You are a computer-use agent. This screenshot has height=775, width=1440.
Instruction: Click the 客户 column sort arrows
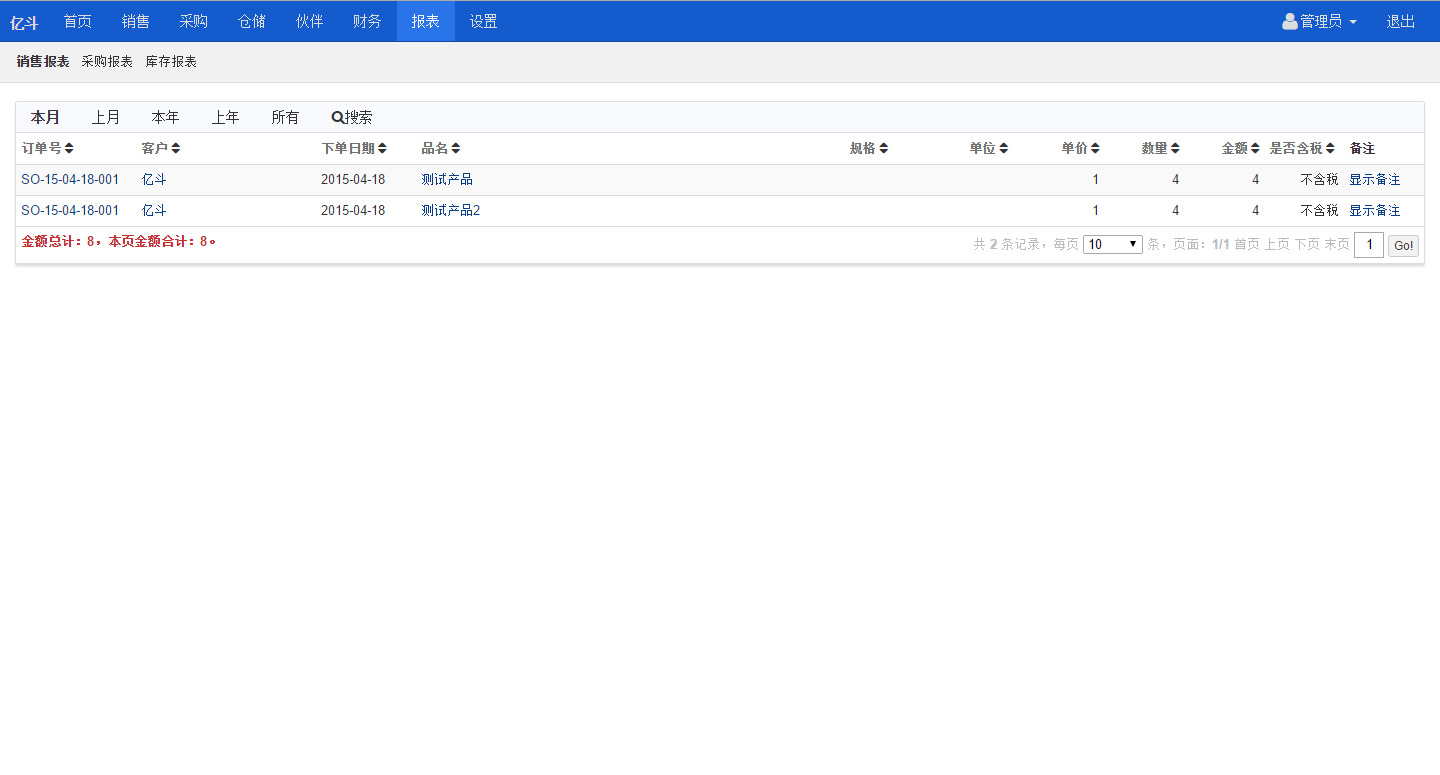pos(176,148)
